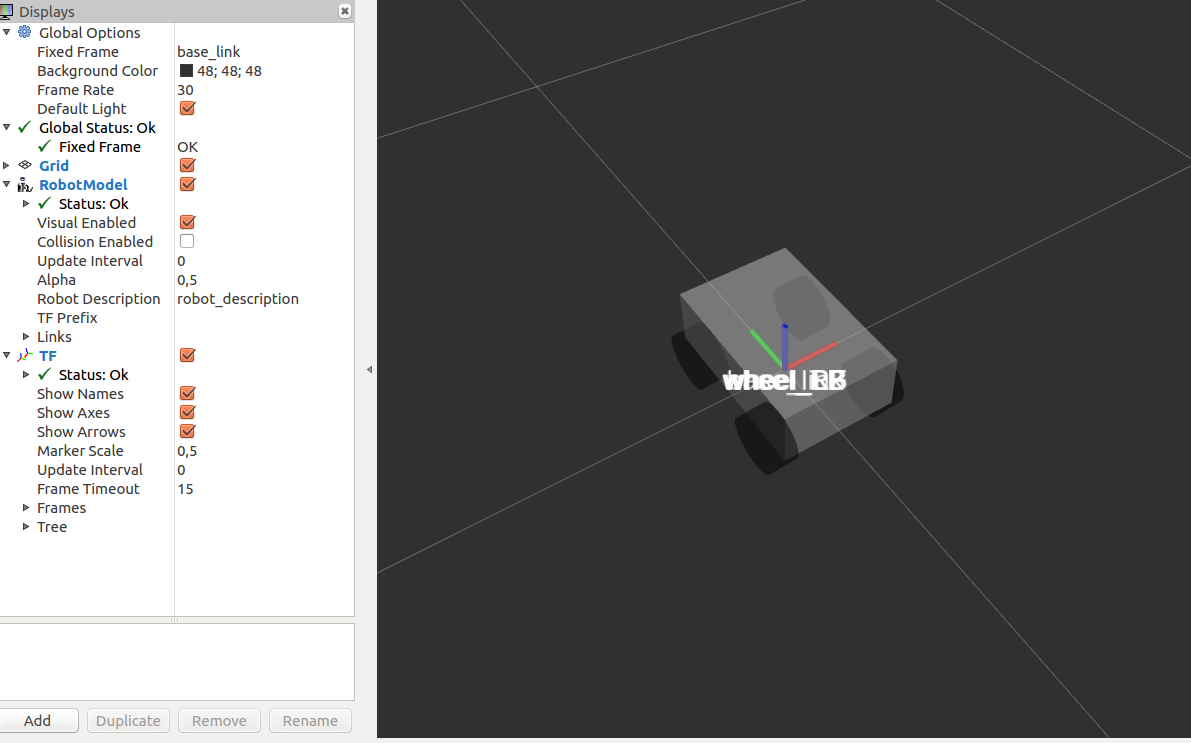Close the Displays panel
The image size is (1191, 743).
click(345, 11)
